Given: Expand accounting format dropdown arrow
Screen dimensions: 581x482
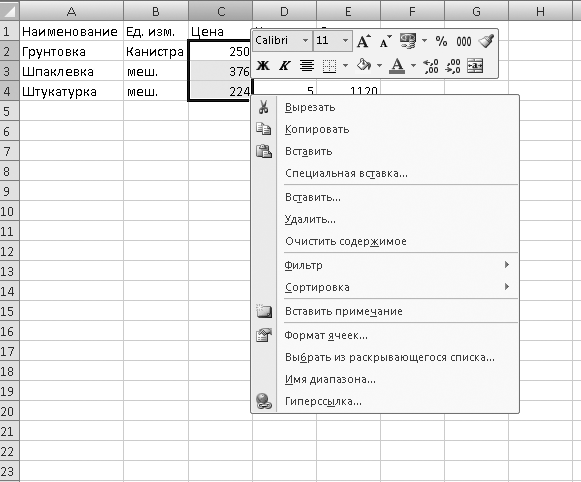Looking at the screenshot, I should 424,41.
